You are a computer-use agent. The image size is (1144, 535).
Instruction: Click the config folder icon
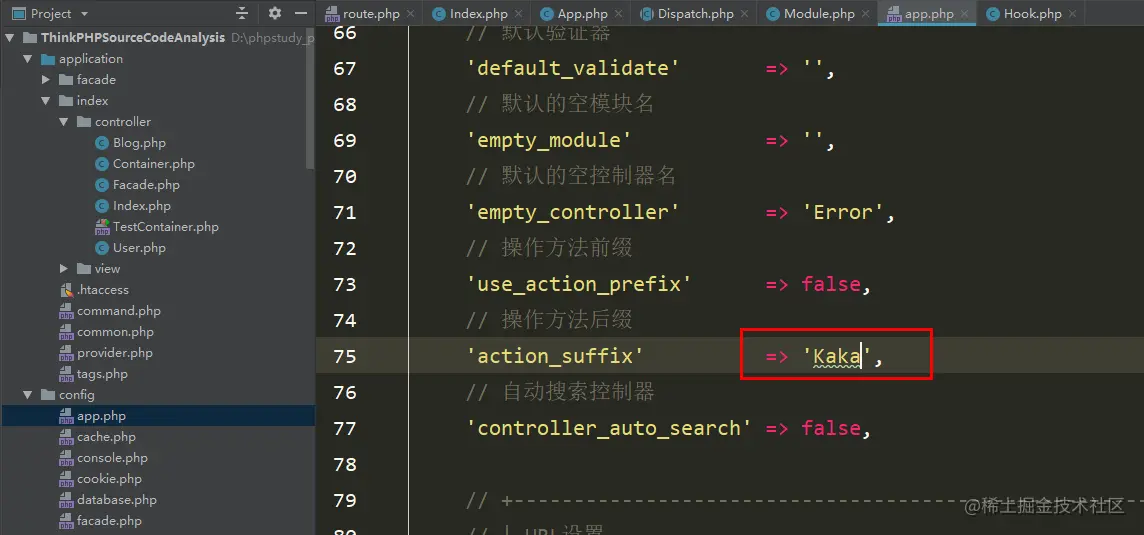click(47, 395)
